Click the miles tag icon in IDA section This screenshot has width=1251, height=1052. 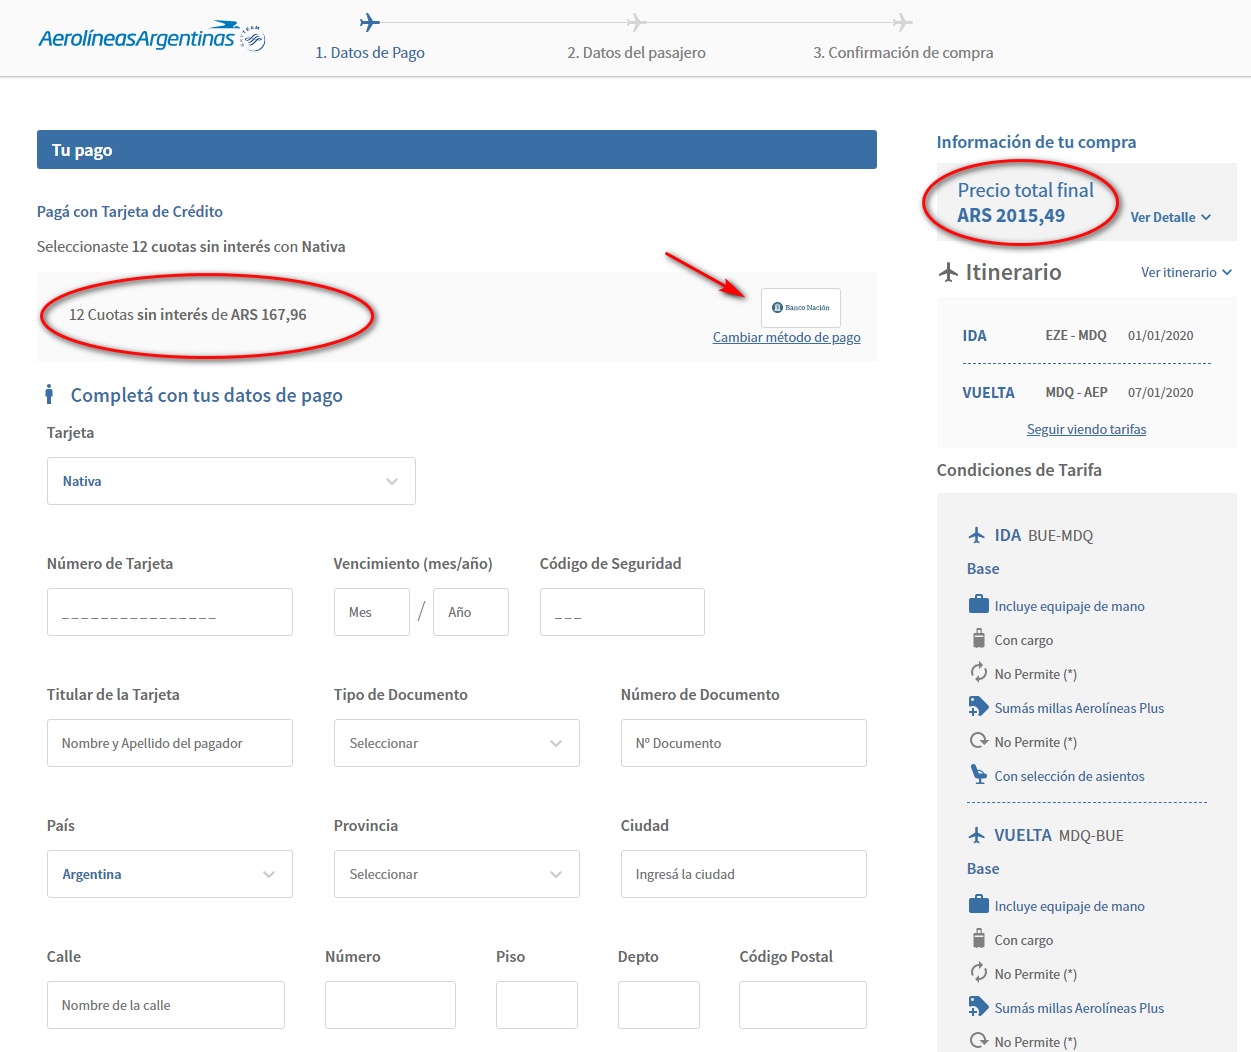tap(978, 707)
